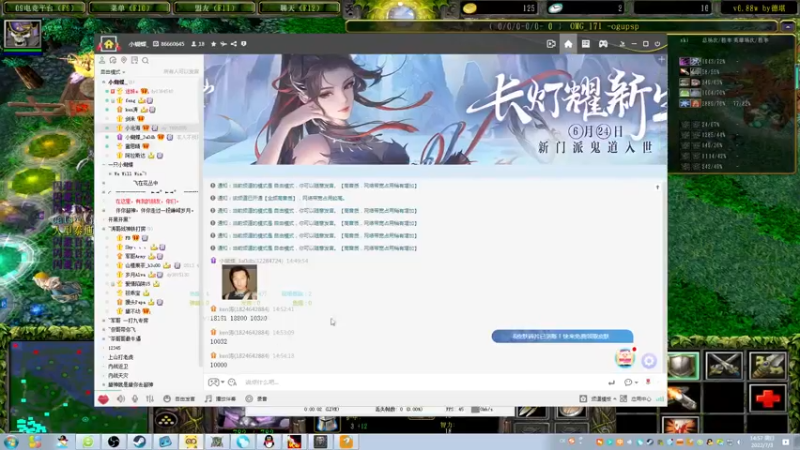The image size is (800, 450).
Task: Click the search magnifier in sidebar toolbar
Action: 145,60
